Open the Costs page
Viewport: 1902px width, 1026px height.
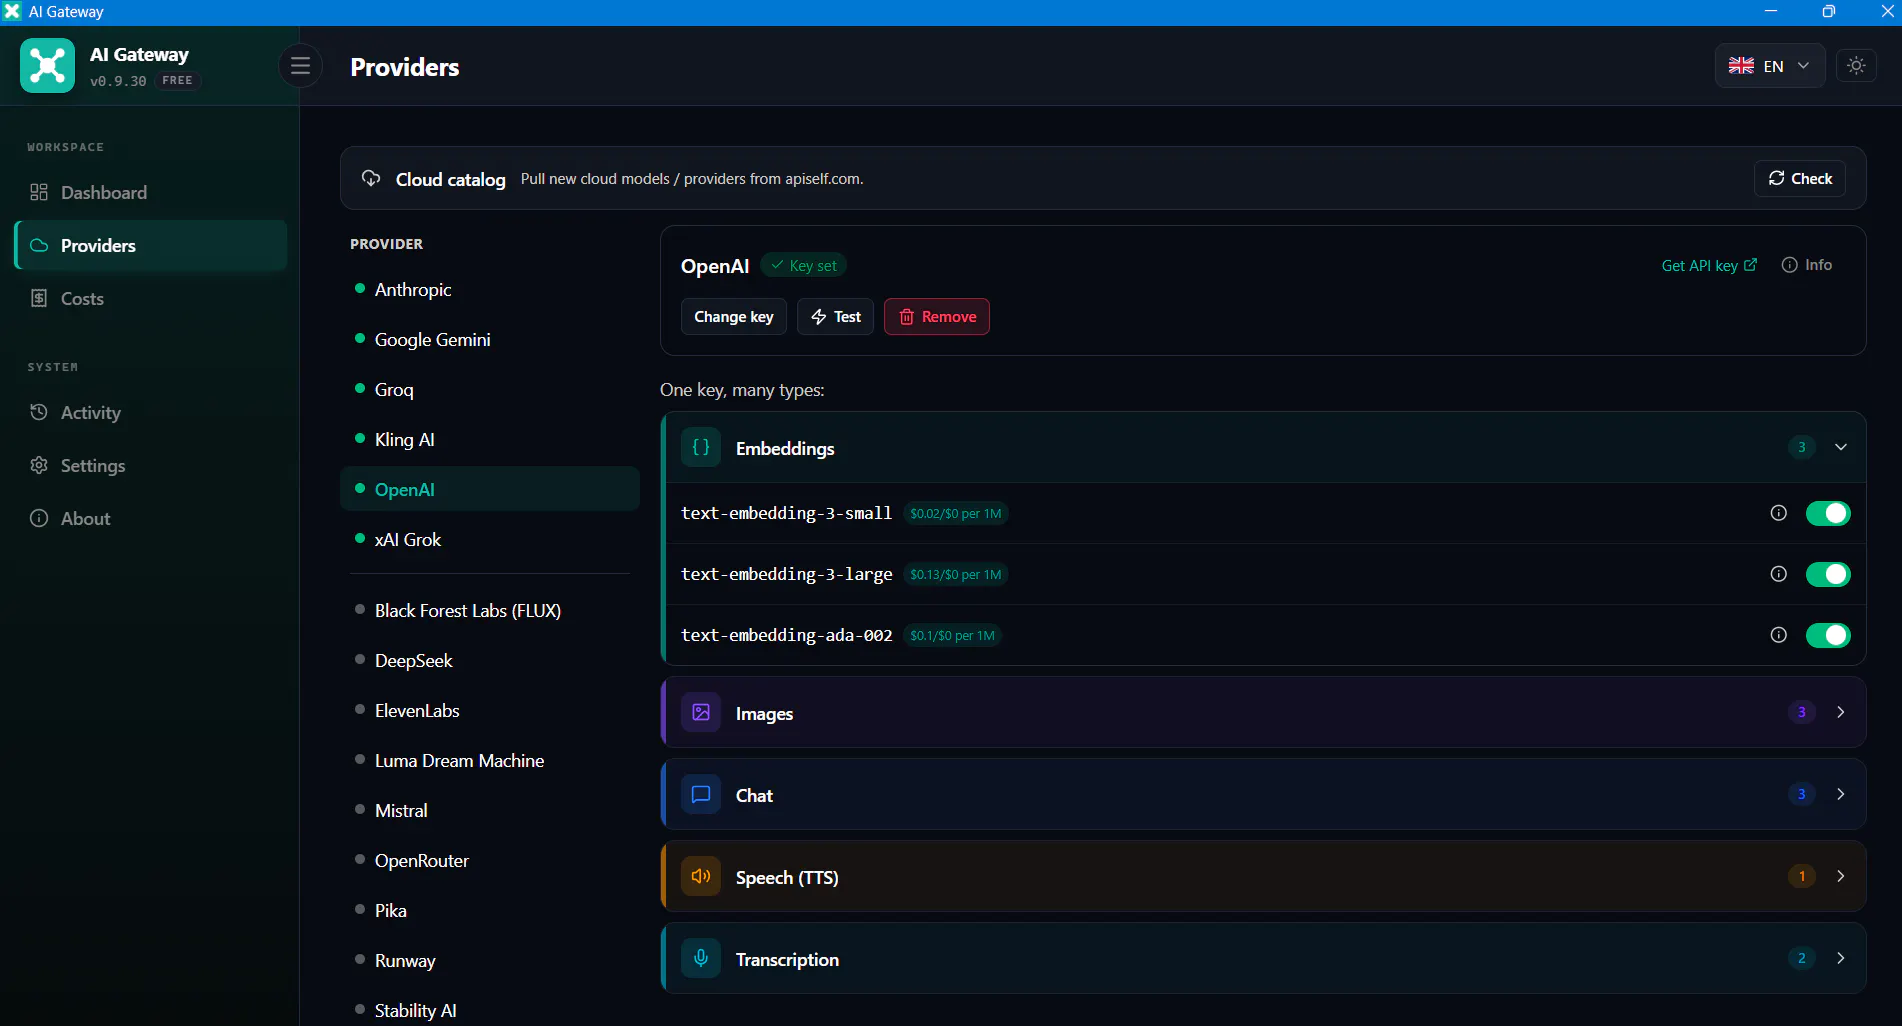(150, 298)
